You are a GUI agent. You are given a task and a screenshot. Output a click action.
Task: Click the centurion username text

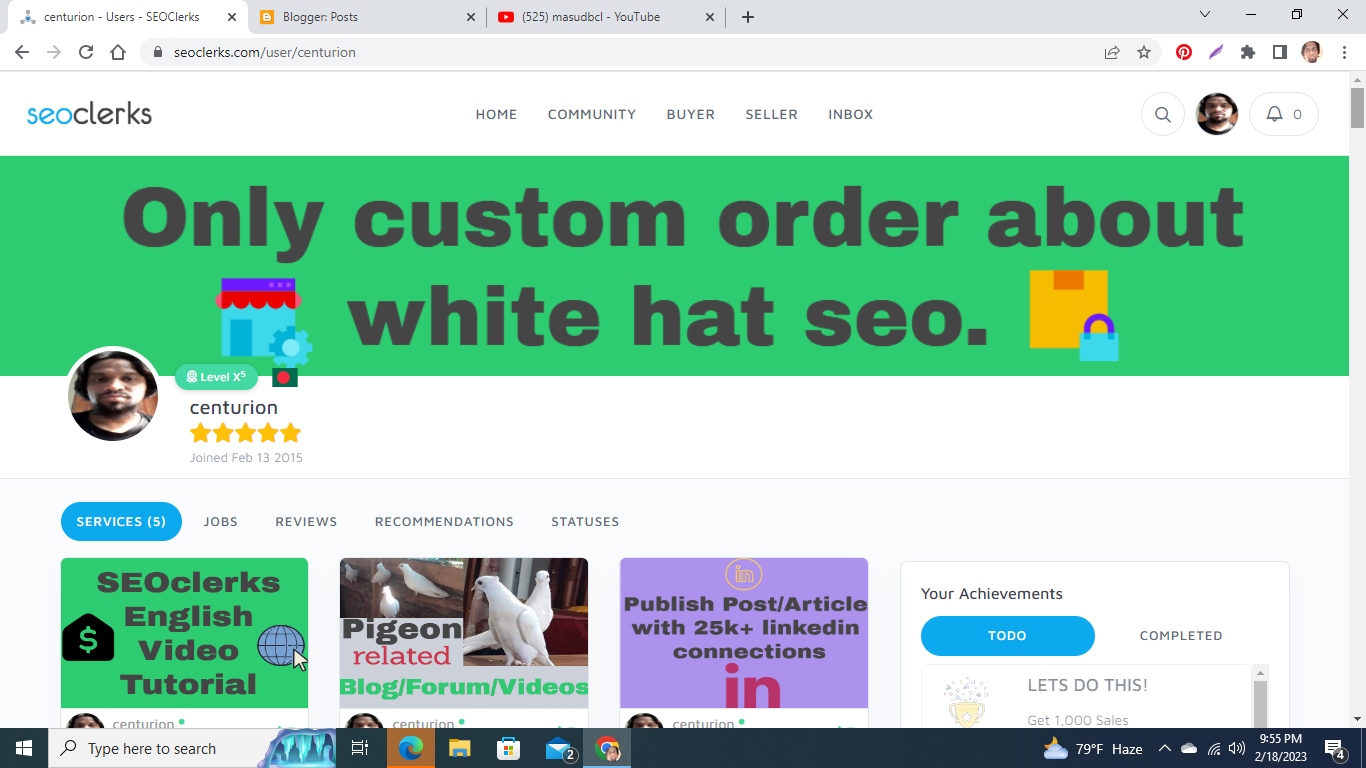click(234, 407)
